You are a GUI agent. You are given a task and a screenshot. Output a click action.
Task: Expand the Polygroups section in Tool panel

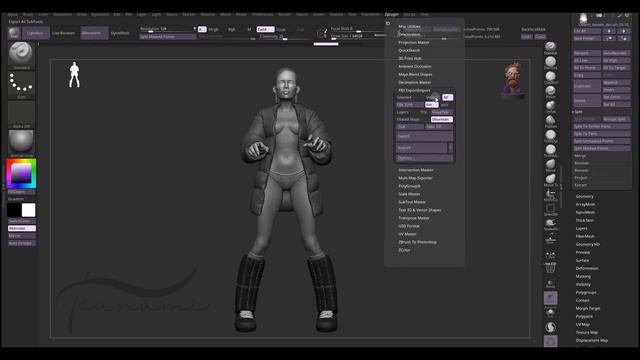[x=586, y=293]
